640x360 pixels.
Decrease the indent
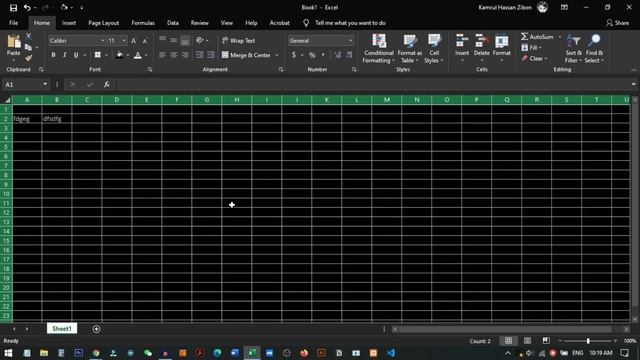(x=199, y=55)
